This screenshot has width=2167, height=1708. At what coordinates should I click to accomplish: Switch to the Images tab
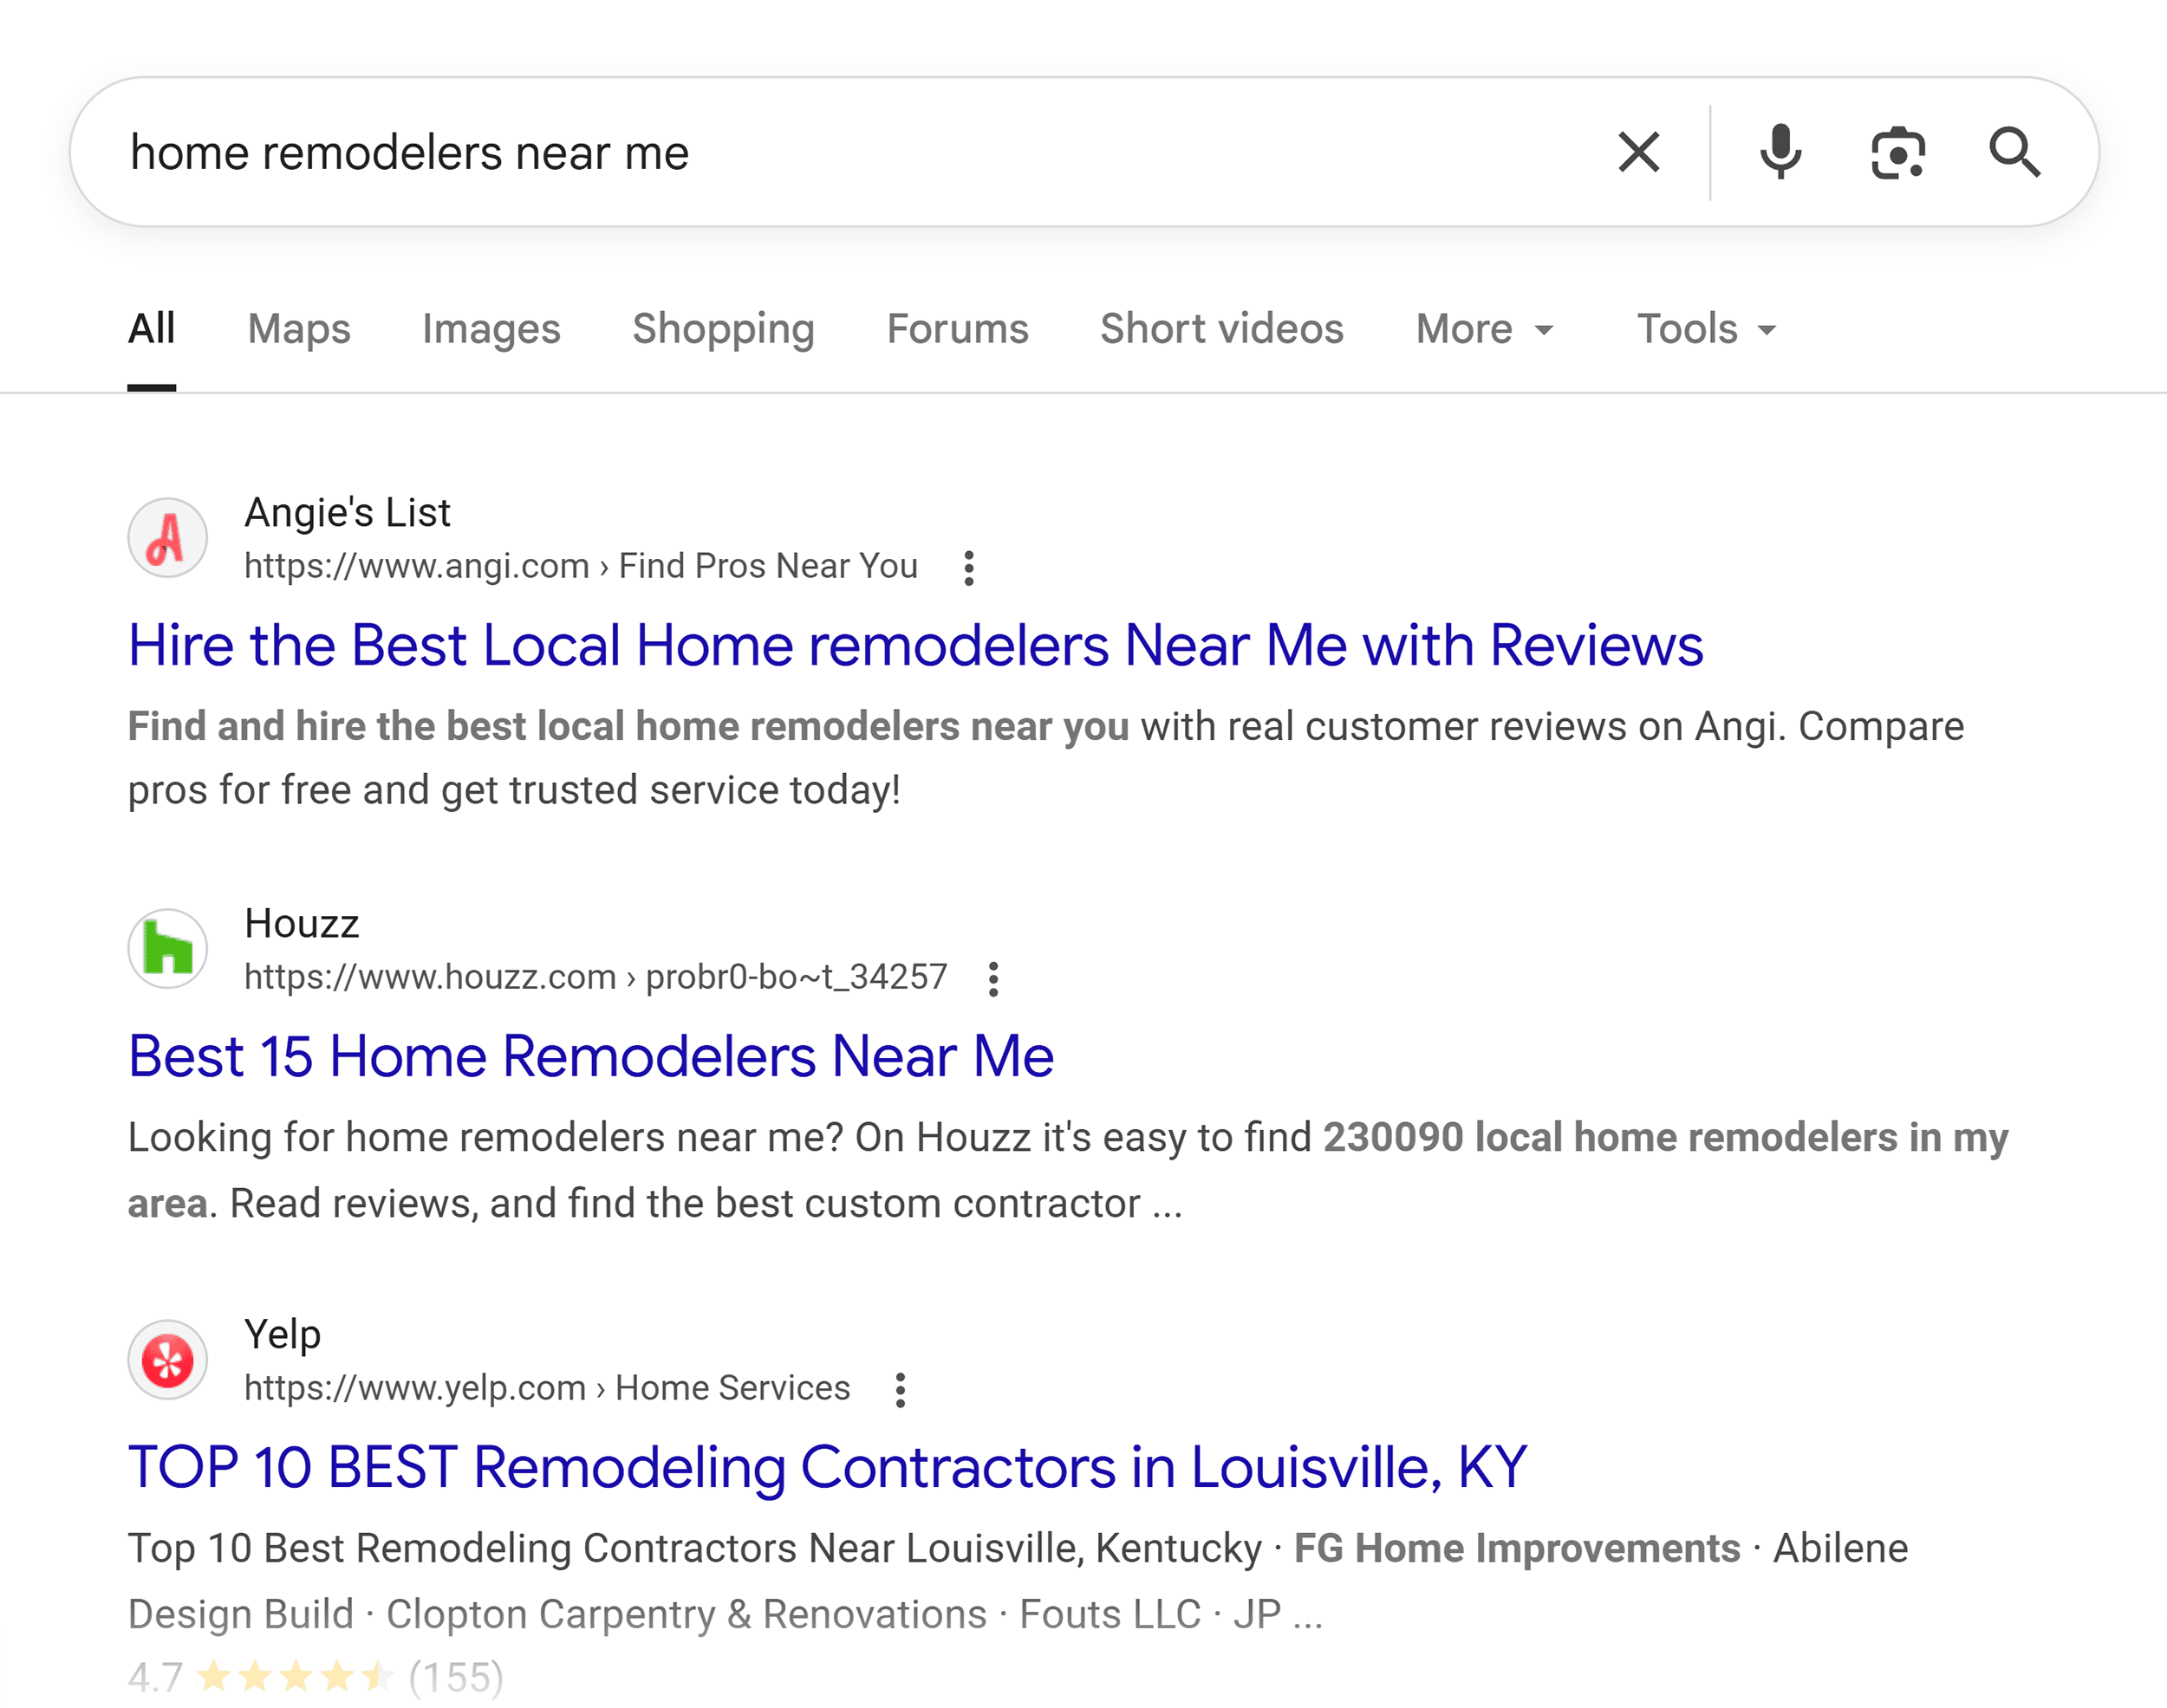pos(491,329)
